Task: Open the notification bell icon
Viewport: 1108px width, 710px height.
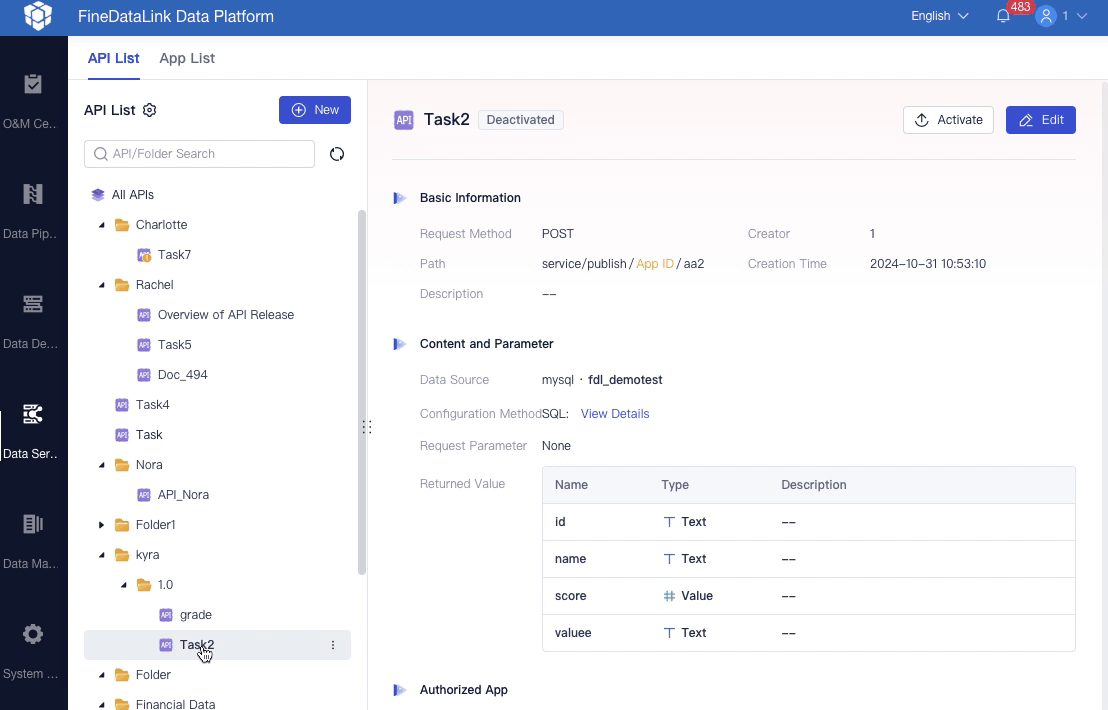Action: [x=1003, y=16]
